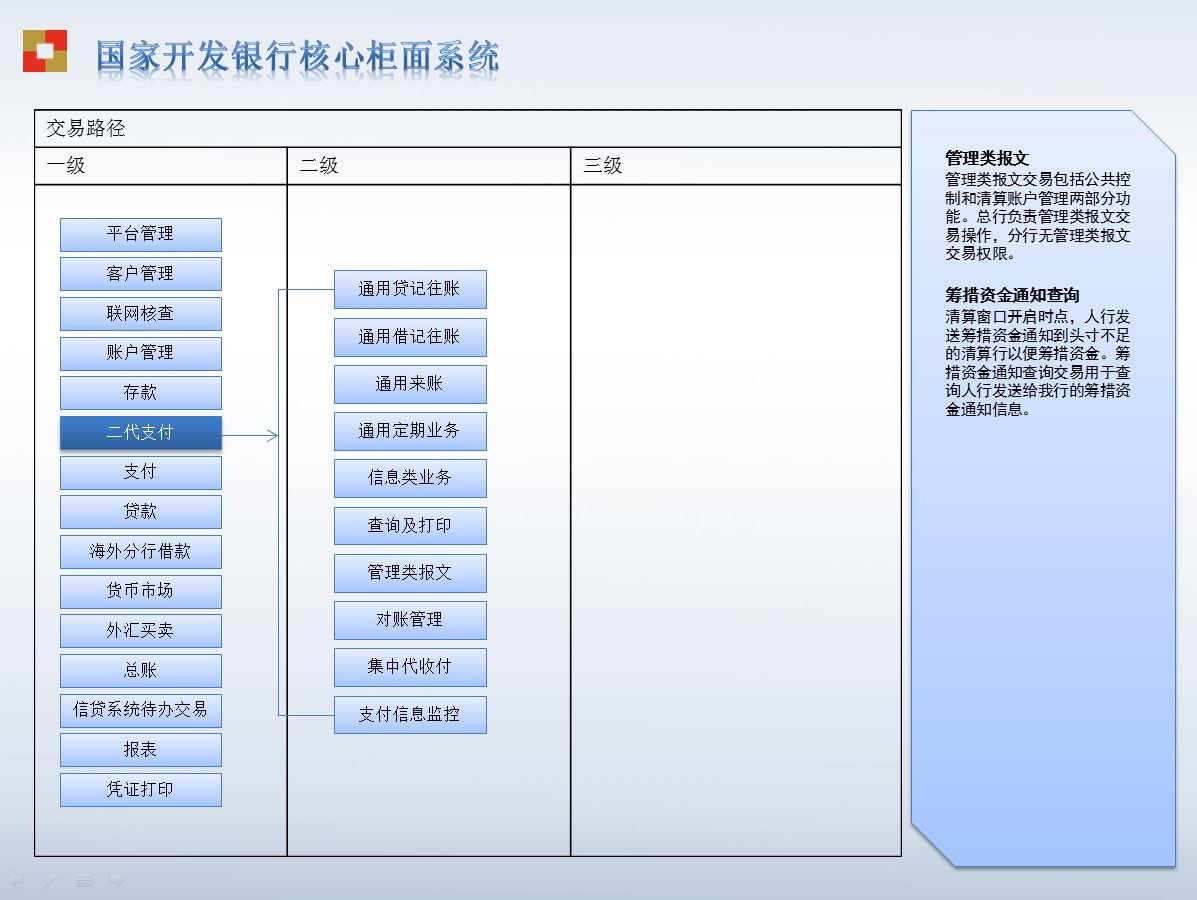The height and width of the screenshot is (900, 1197).
Task: Open 通用定期业务
Action: click(410, 432)
